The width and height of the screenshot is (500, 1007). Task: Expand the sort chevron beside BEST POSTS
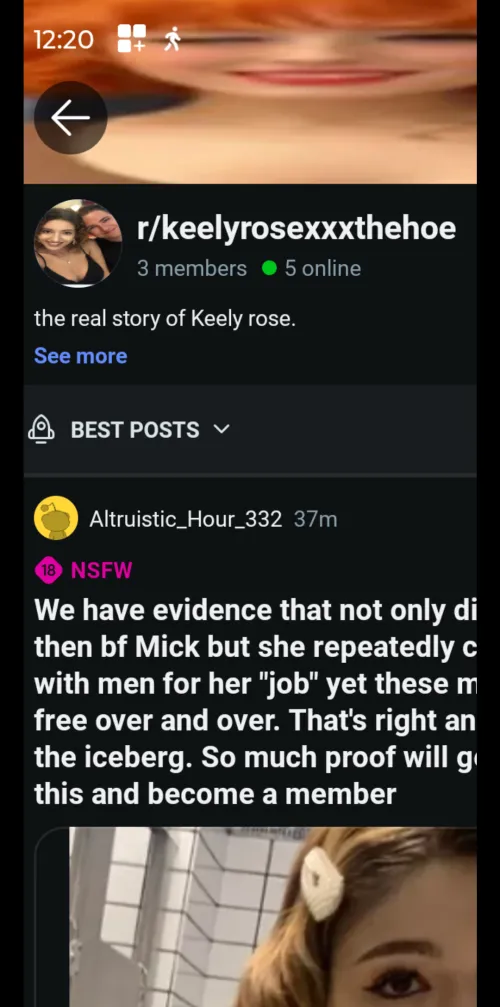(221, 429)
